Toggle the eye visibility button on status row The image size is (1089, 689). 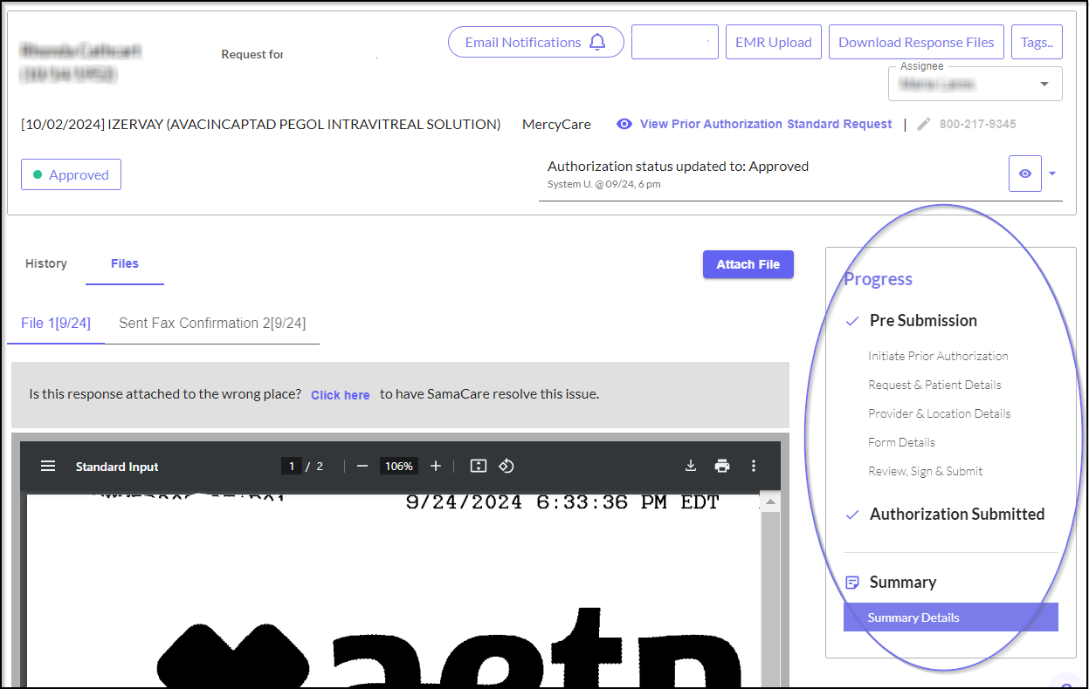[1024, 174]
